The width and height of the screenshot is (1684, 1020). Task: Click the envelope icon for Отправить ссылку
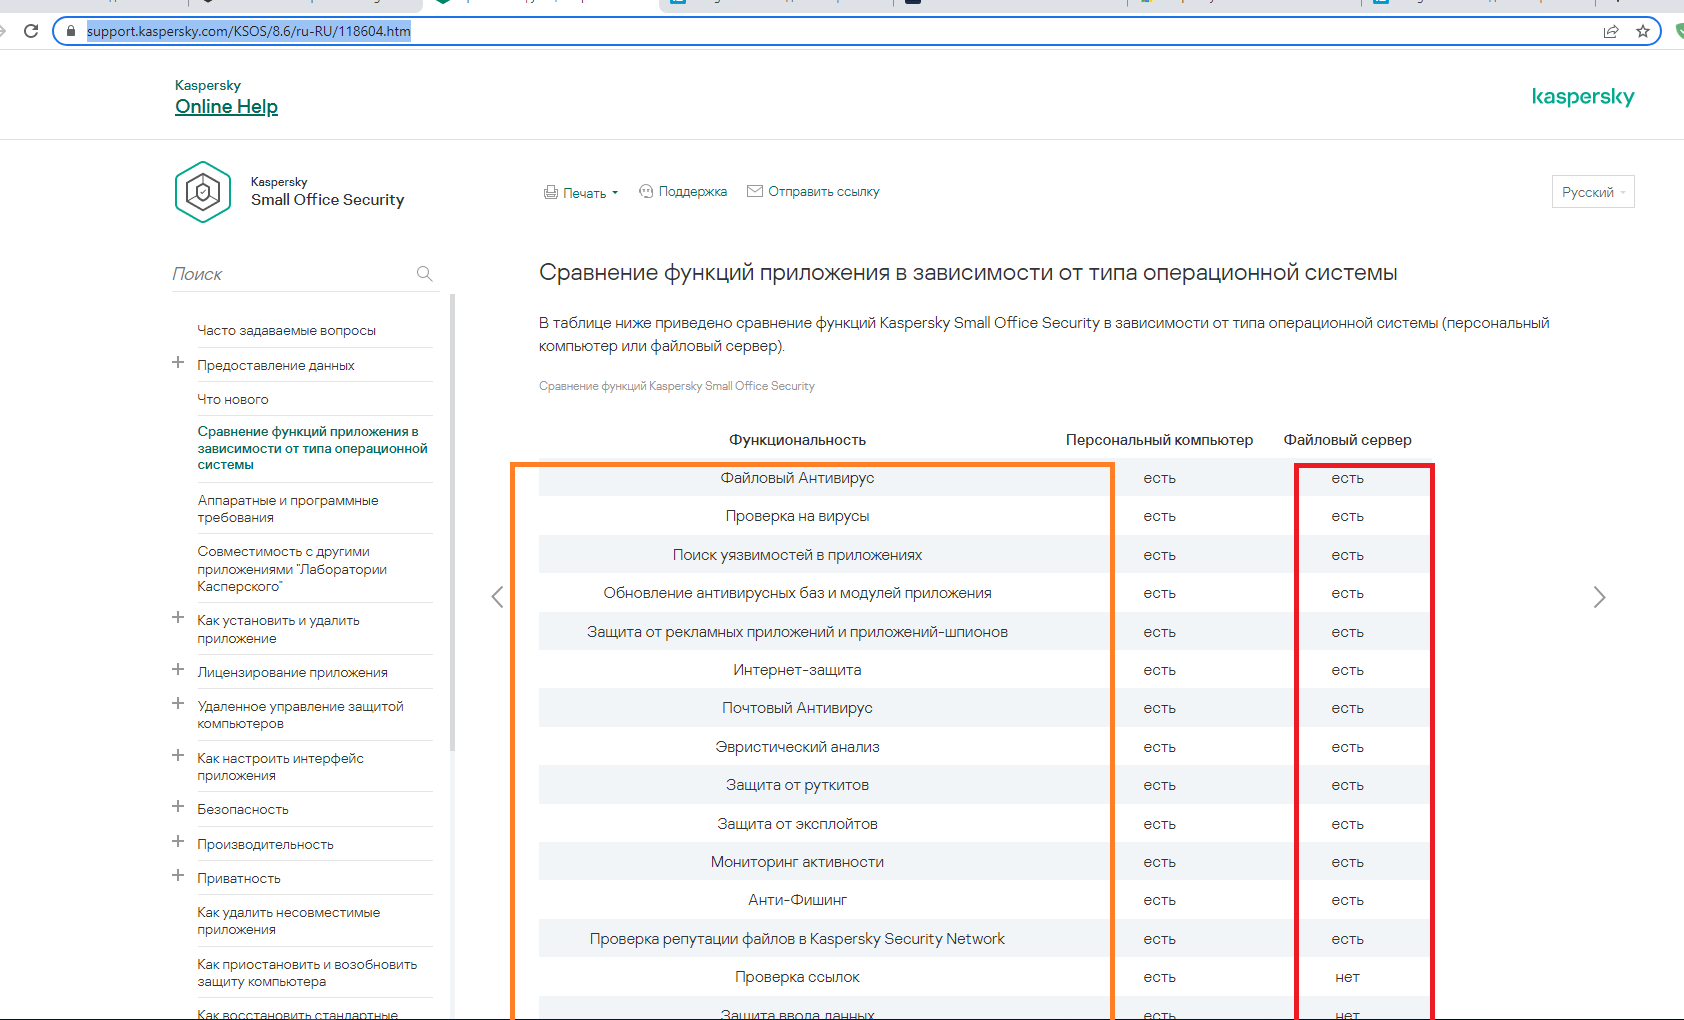[755, 191]
